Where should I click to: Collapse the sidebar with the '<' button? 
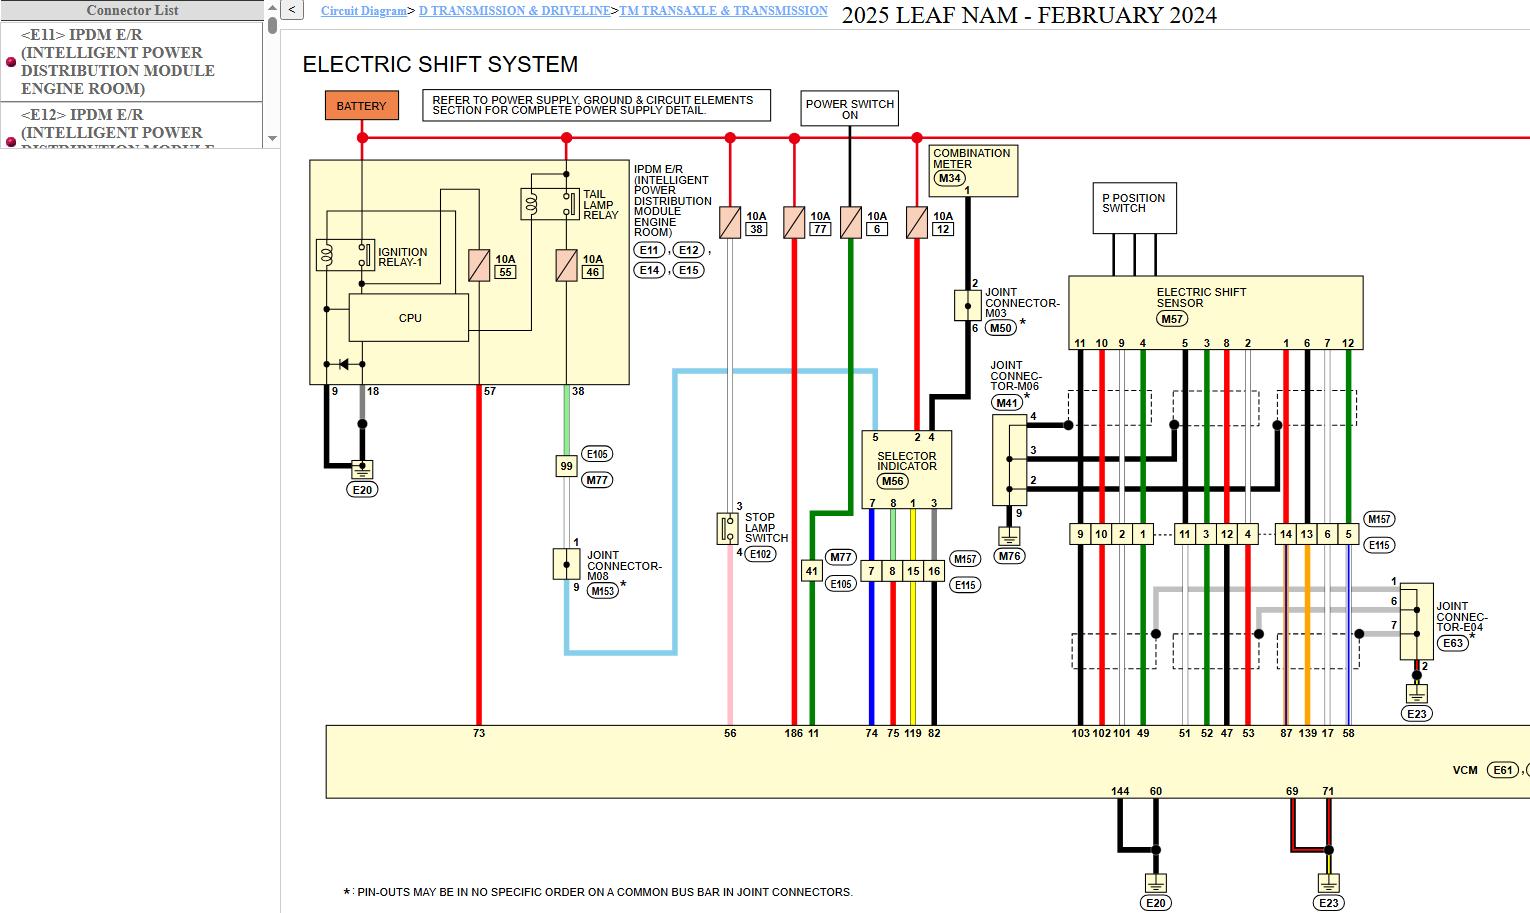(x=292, y=10)
